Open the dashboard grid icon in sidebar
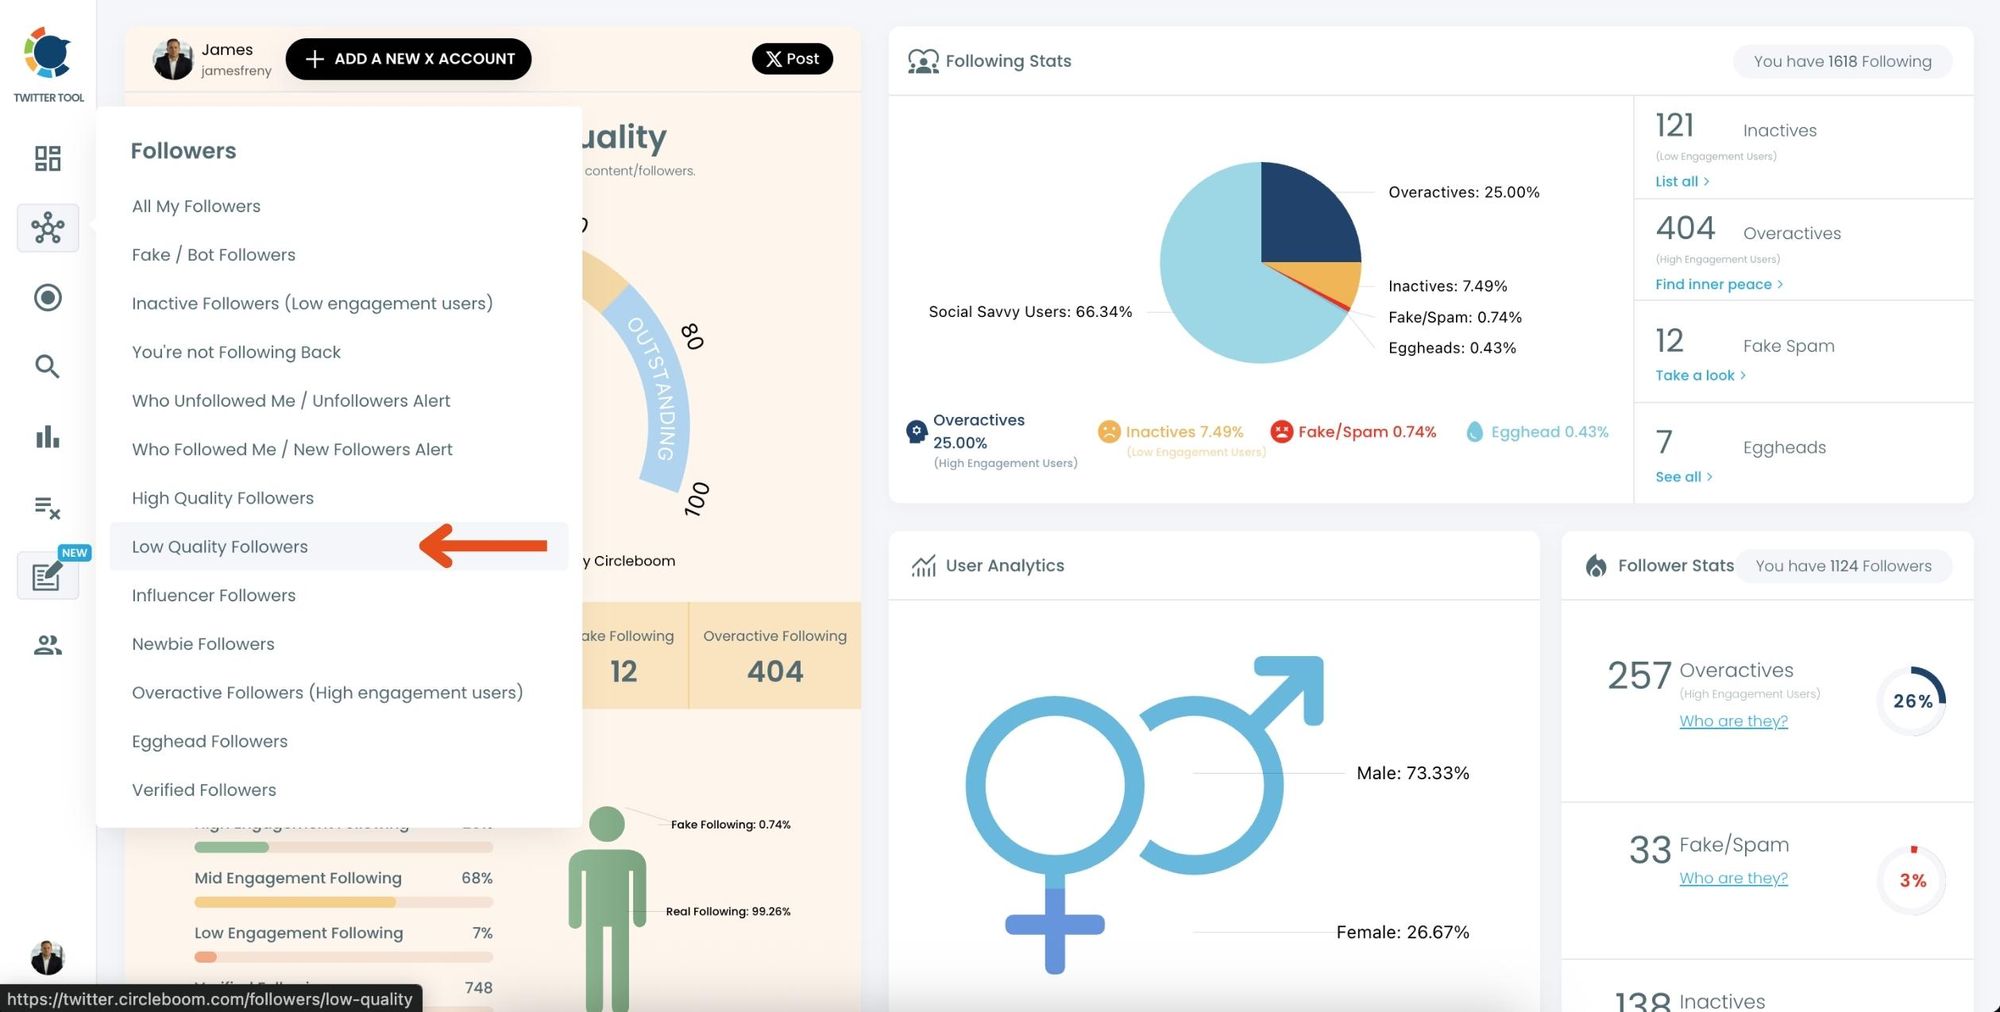 pos(47,158)
